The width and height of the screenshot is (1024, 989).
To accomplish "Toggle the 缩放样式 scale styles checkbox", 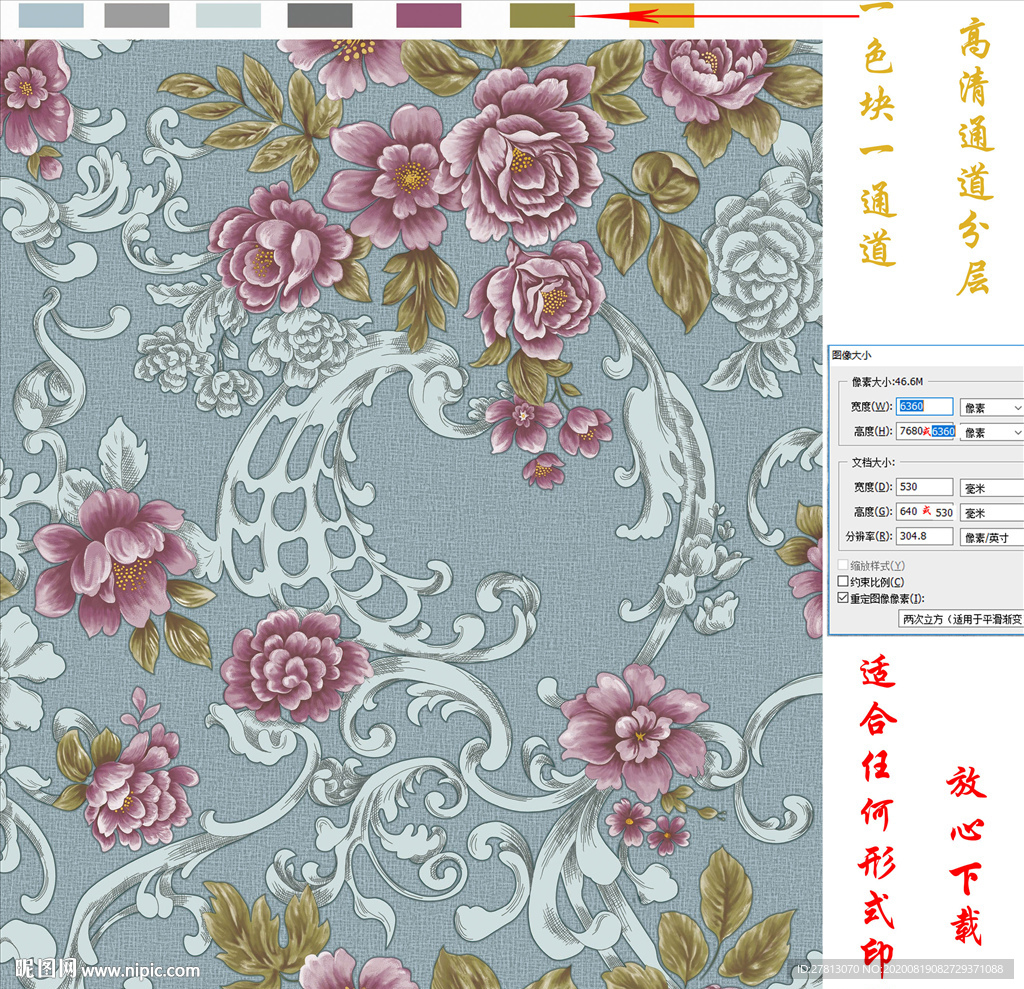I will (843, 566).
